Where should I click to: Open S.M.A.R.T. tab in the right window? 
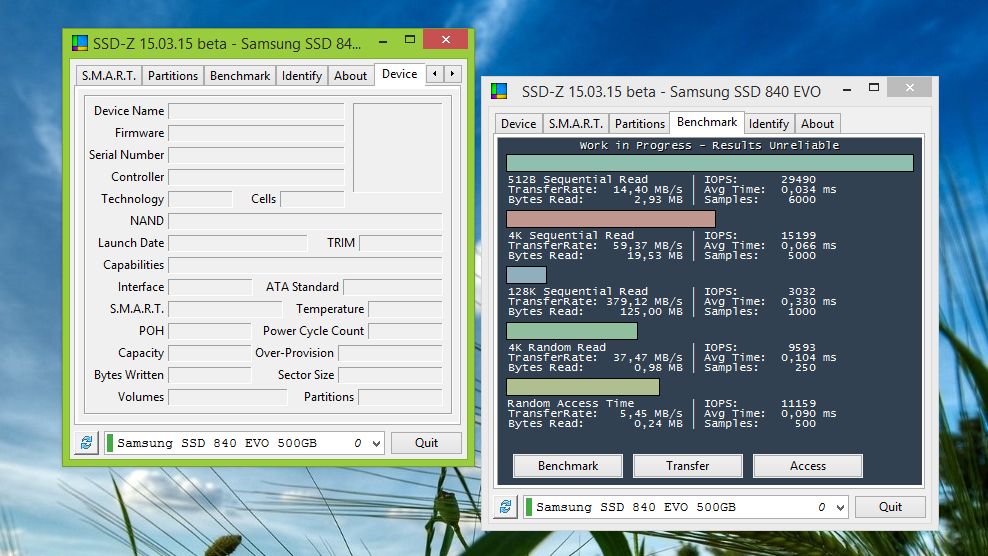(x=576, y=124)
